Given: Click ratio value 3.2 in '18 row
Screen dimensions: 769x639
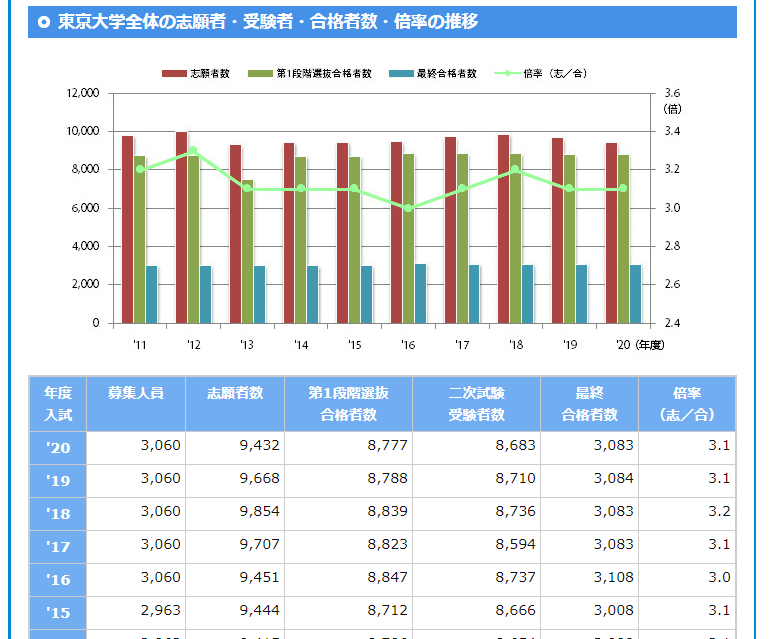Looking at the screenshot, I should 719,511.
